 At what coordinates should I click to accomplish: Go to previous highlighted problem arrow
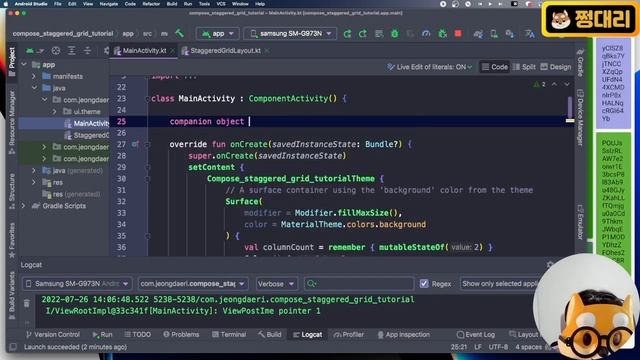pyautogui.click(x=554, y=84)
